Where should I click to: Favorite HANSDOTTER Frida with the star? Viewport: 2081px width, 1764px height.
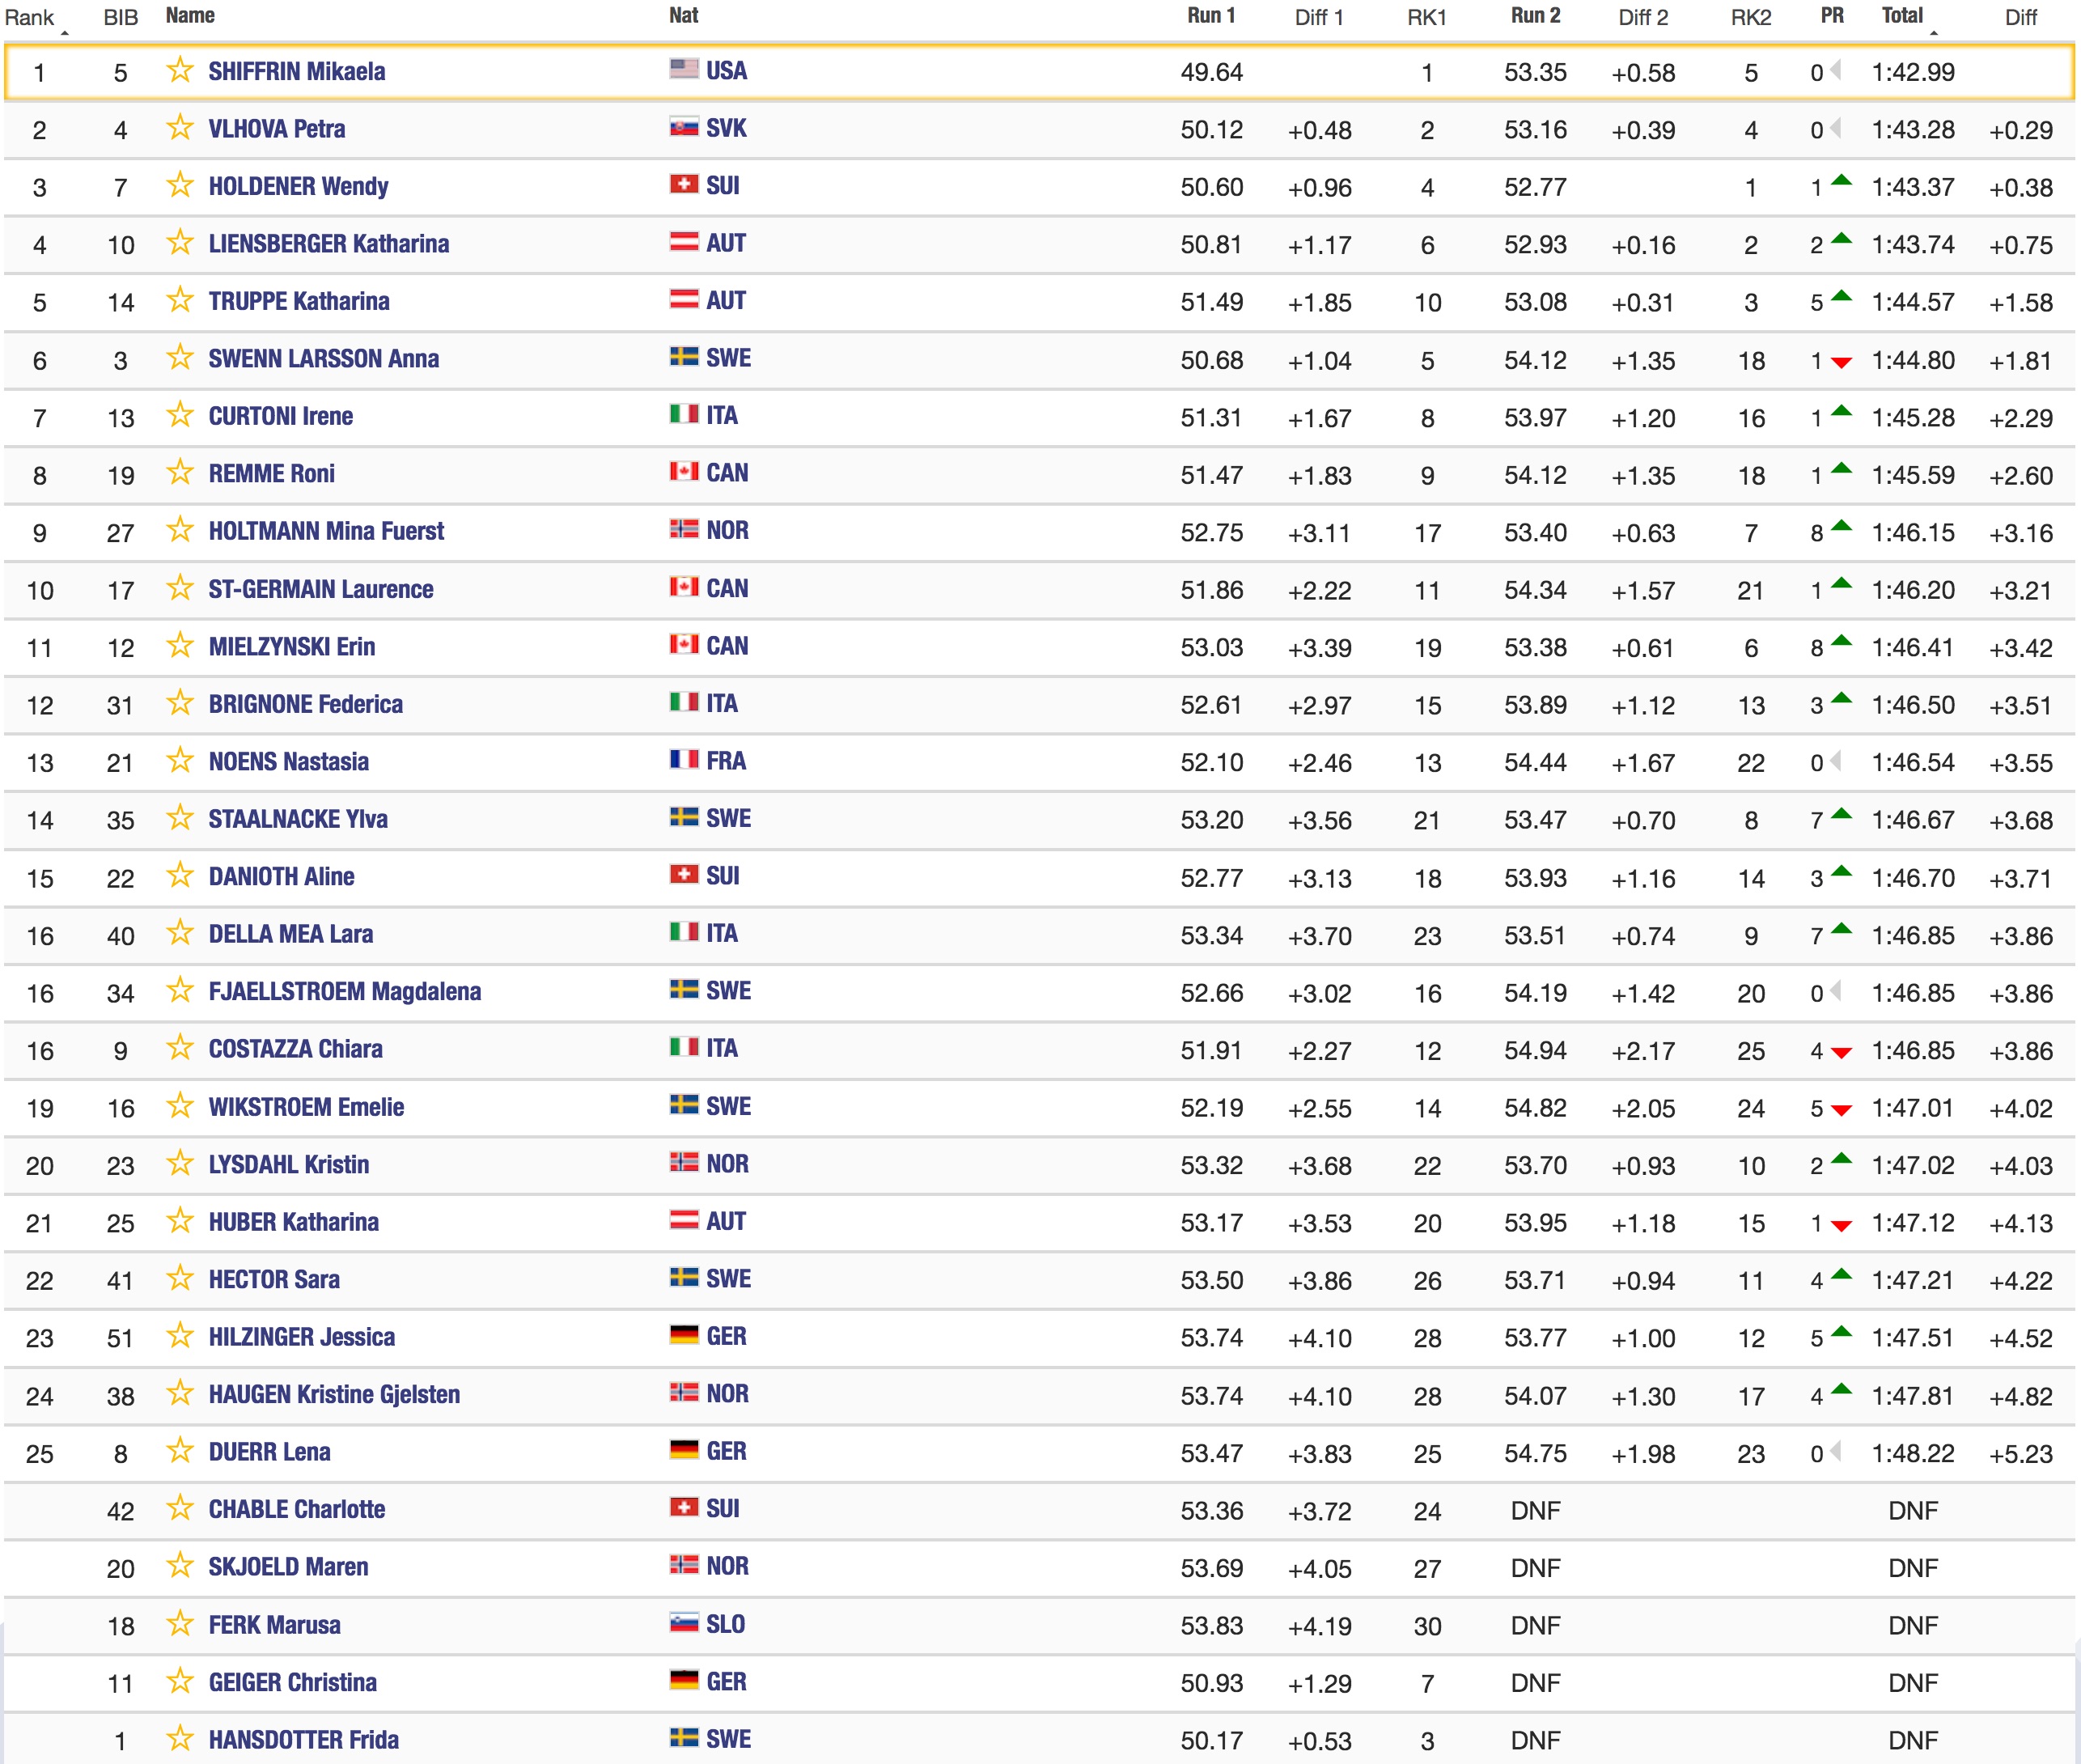pyautogui.click(x=180, y=1739)
